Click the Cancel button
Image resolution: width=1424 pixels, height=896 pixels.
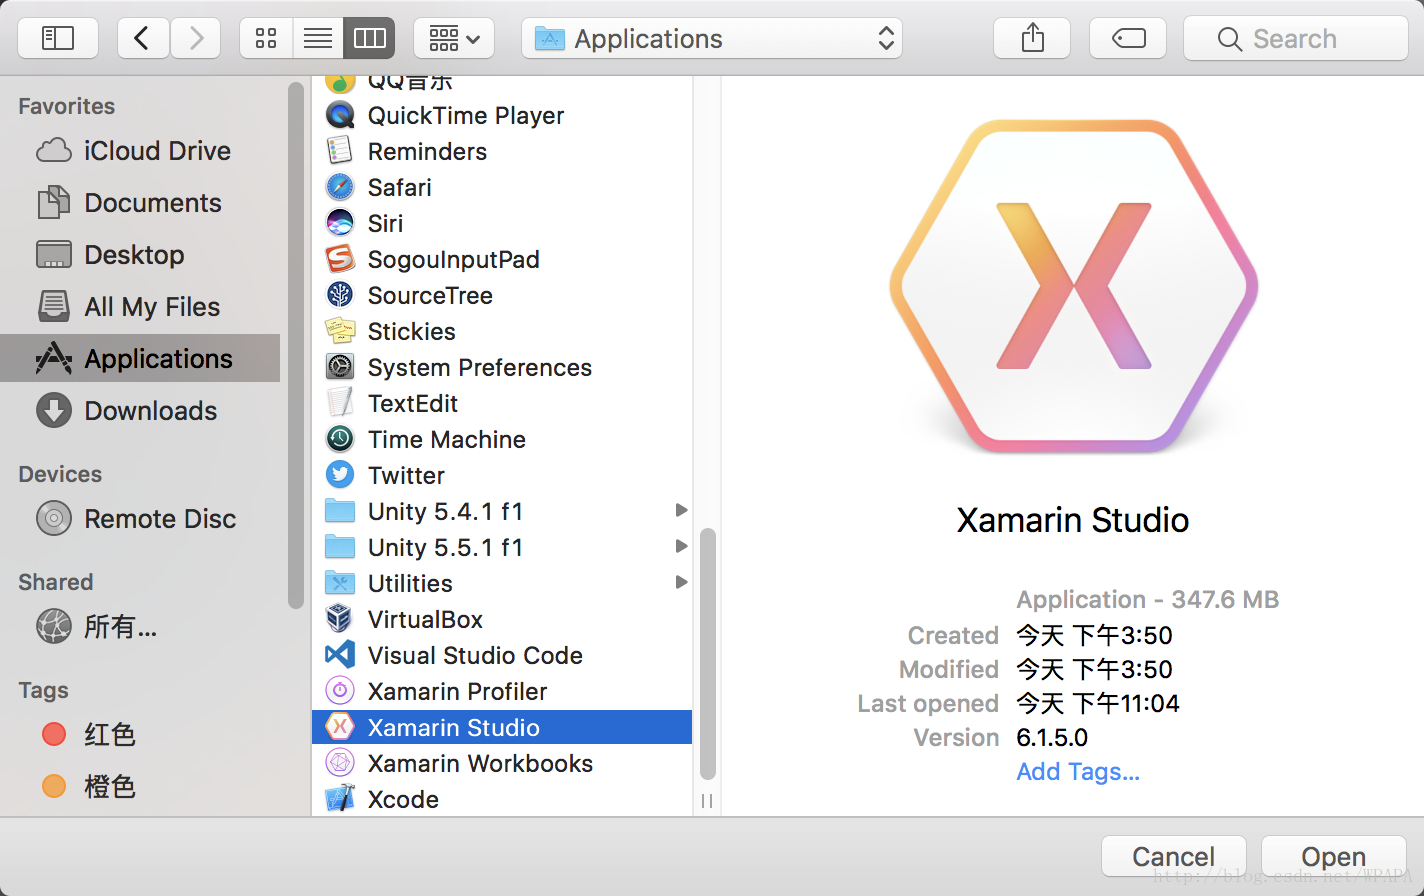(1173, 857)
